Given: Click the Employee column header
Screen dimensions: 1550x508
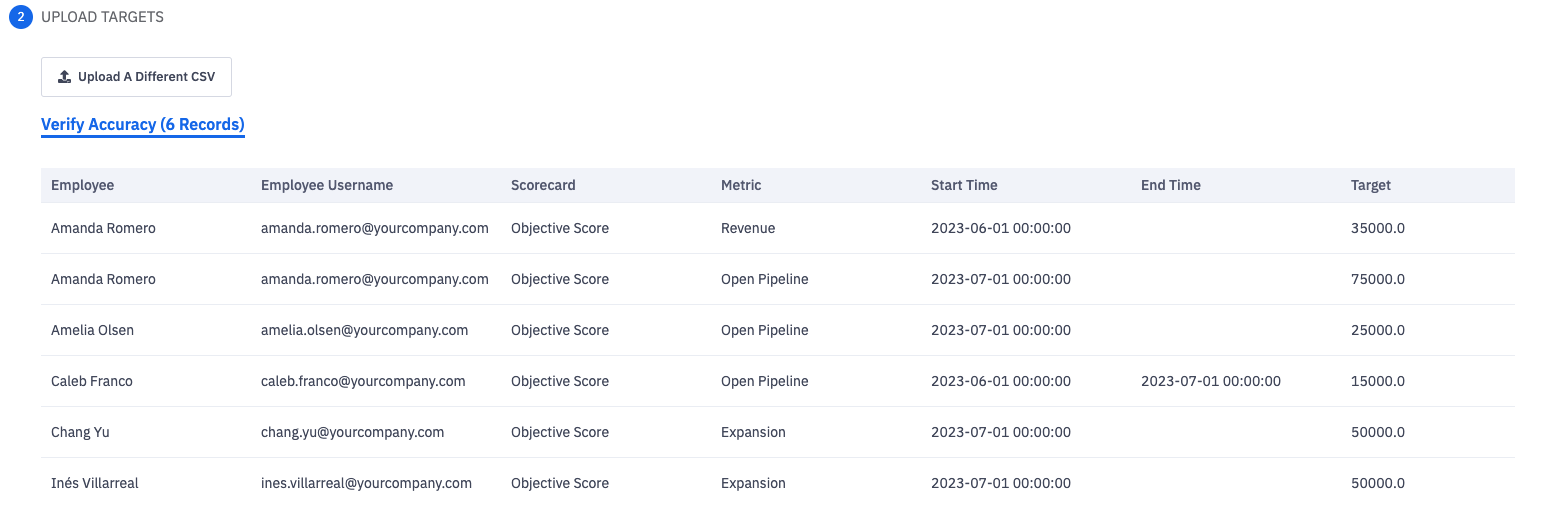Looking at the screenshot, I should (83, 185).
